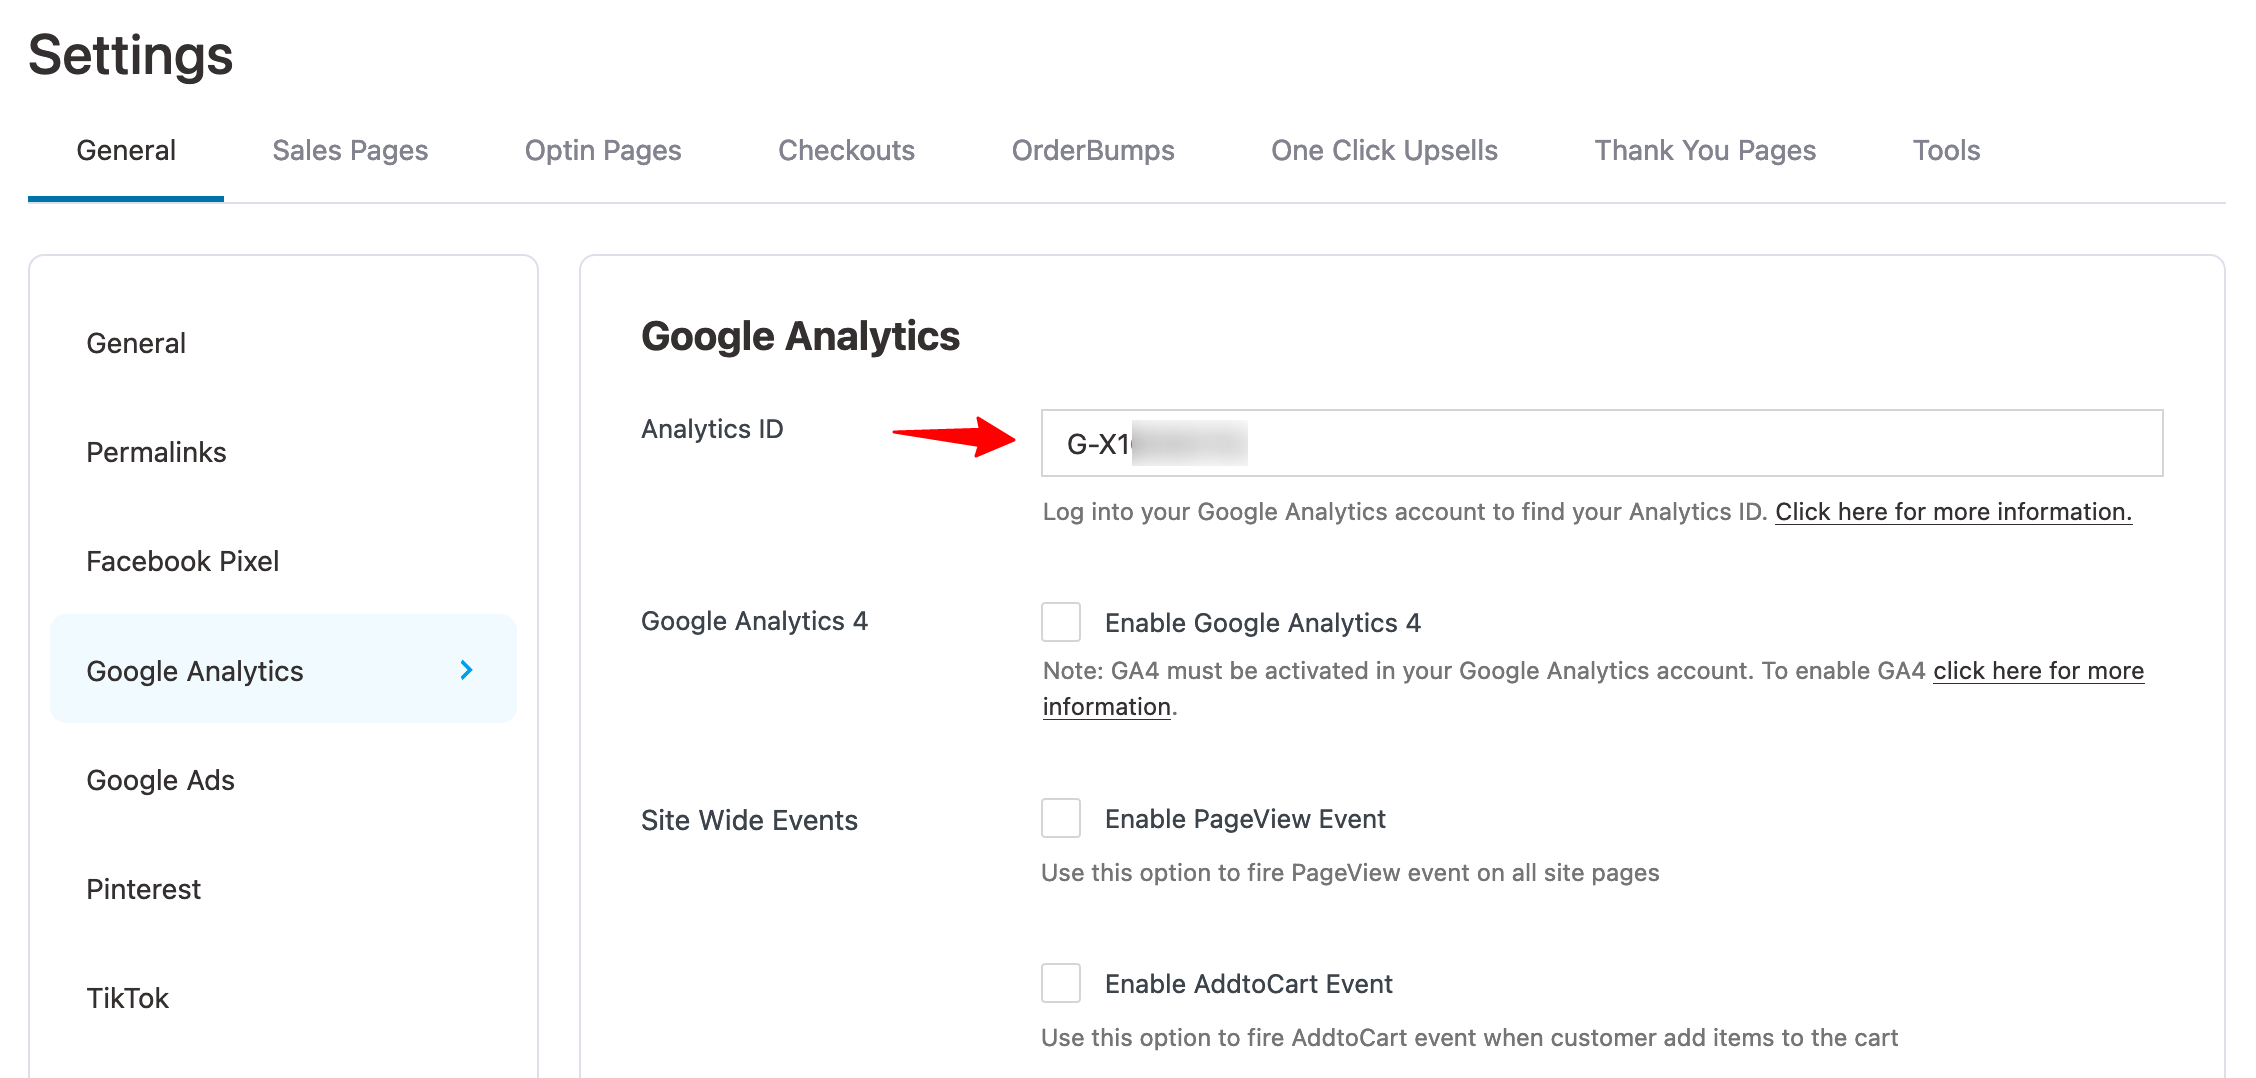The height and width of the screenshot is (1078, 2256).
Task: Open Permalinks settings from sidebar
Action: 156,452
